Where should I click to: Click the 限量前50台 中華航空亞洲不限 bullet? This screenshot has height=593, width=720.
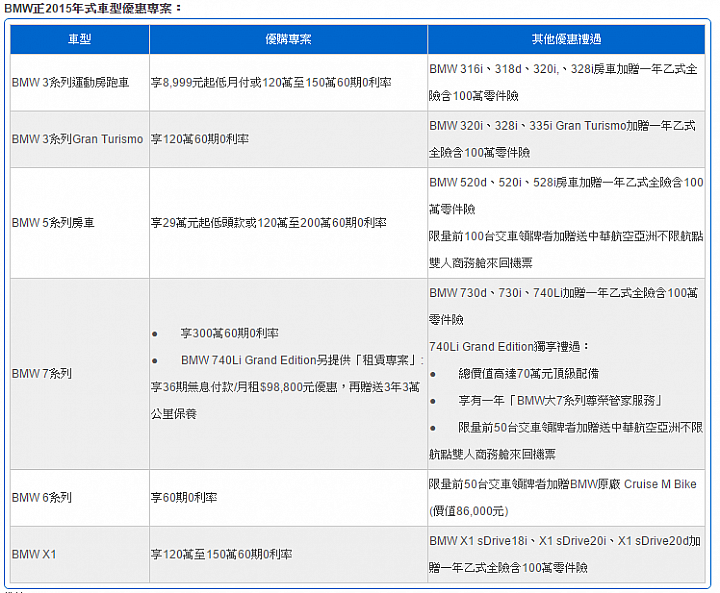click(x=581, y=428)
